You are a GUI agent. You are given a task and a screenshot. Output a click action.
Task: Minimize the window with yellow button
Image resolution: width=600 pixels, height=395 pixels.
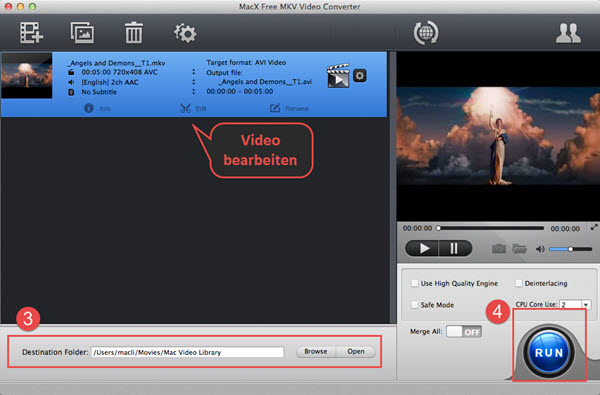pyautogui.click(x=21, y=6)
